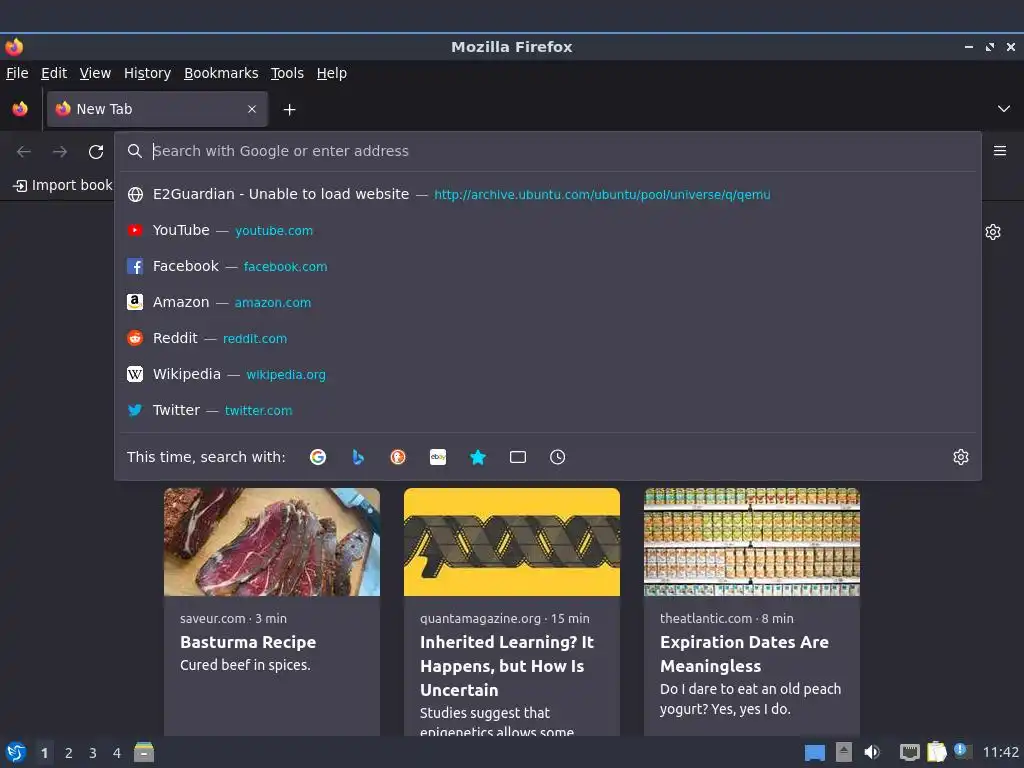Open the Facebook suggestion row
The image size is (1024, 768).
pyautogui.click(x=547, y=266)
